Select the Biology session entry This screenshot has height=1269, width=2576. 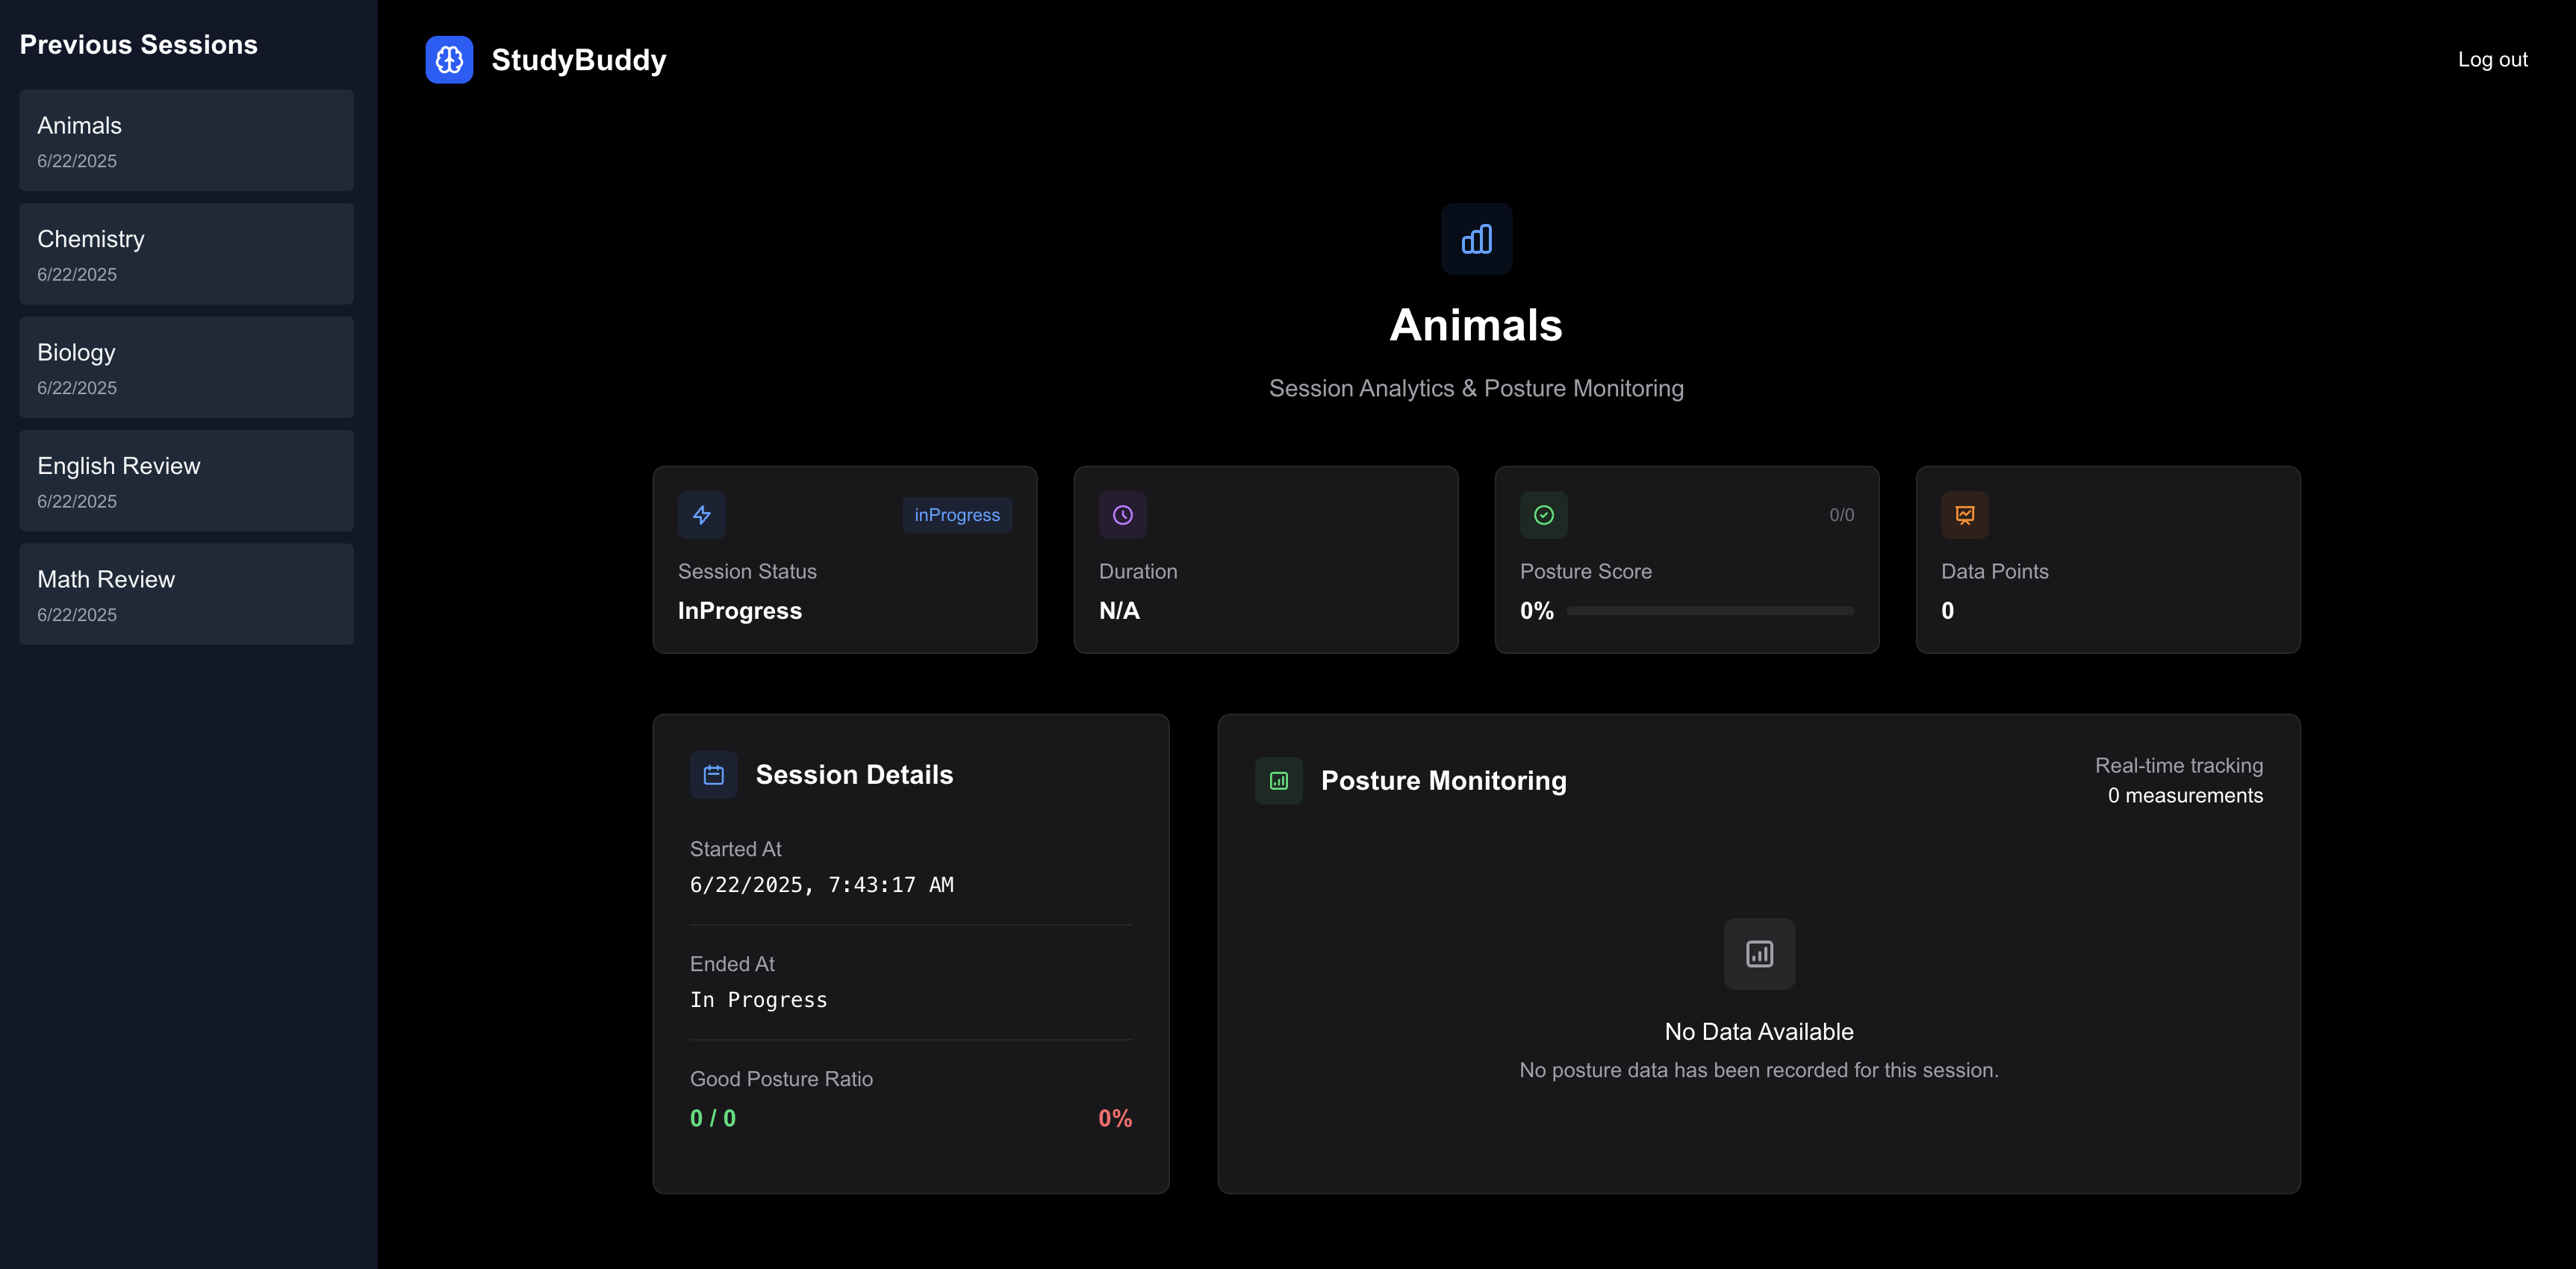[x=186, y=367]
